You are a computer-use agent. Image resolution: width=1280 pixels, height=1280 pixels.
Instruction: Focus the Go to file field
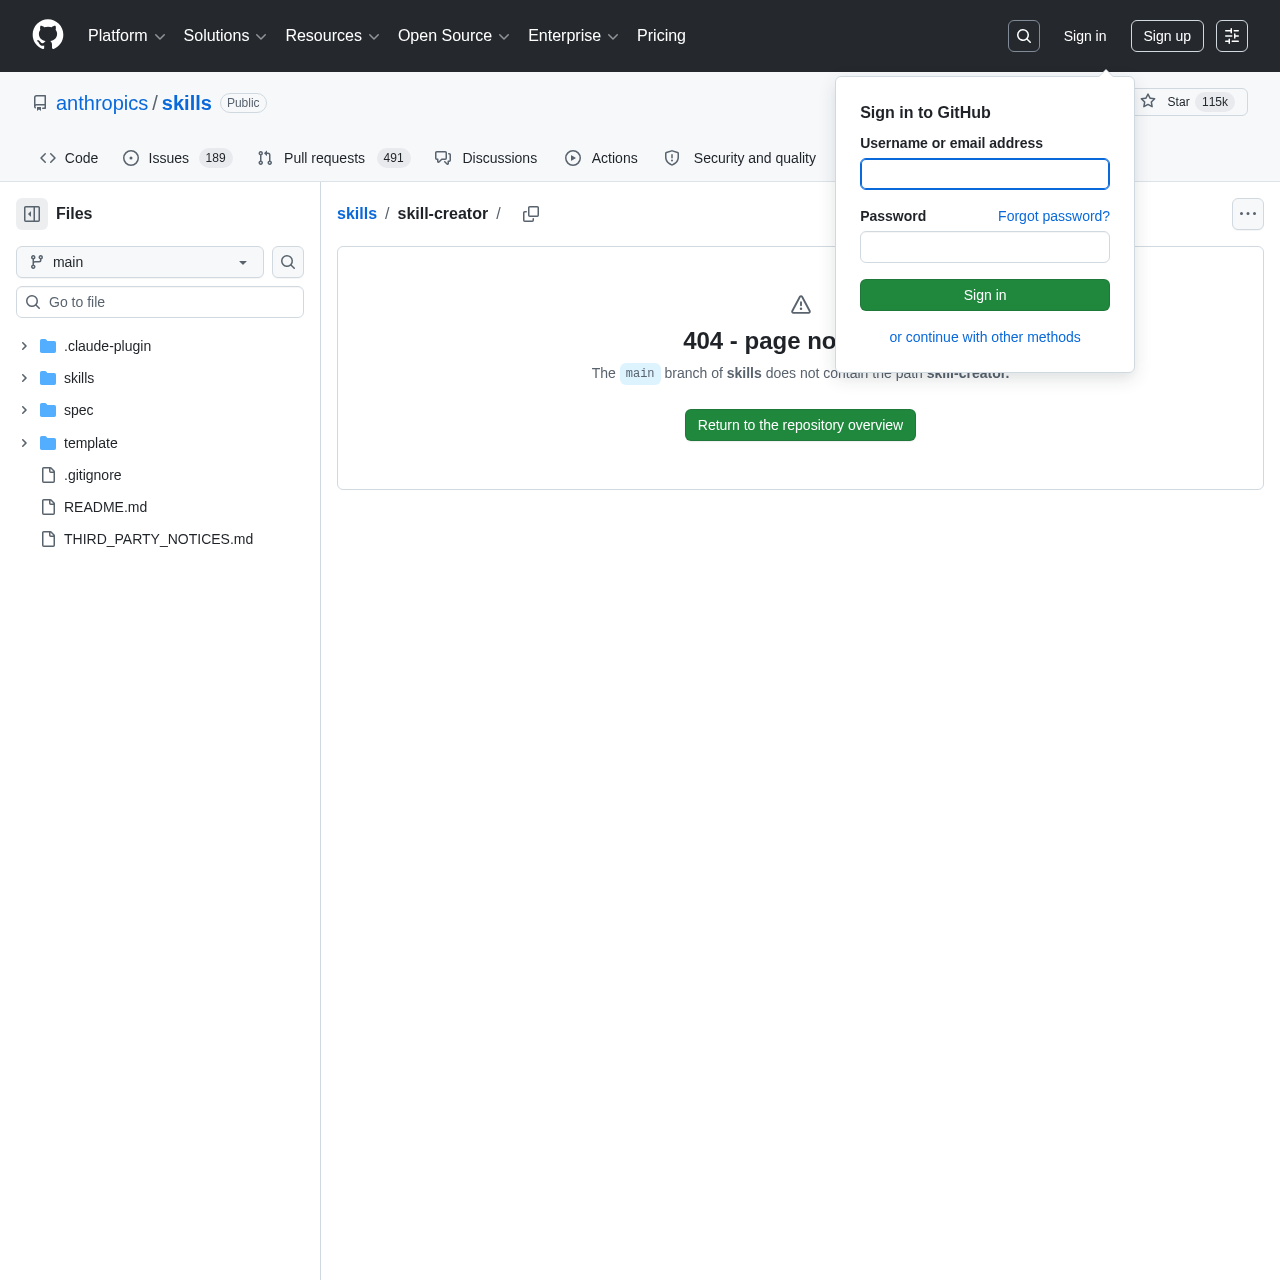[x=160, y=301]
